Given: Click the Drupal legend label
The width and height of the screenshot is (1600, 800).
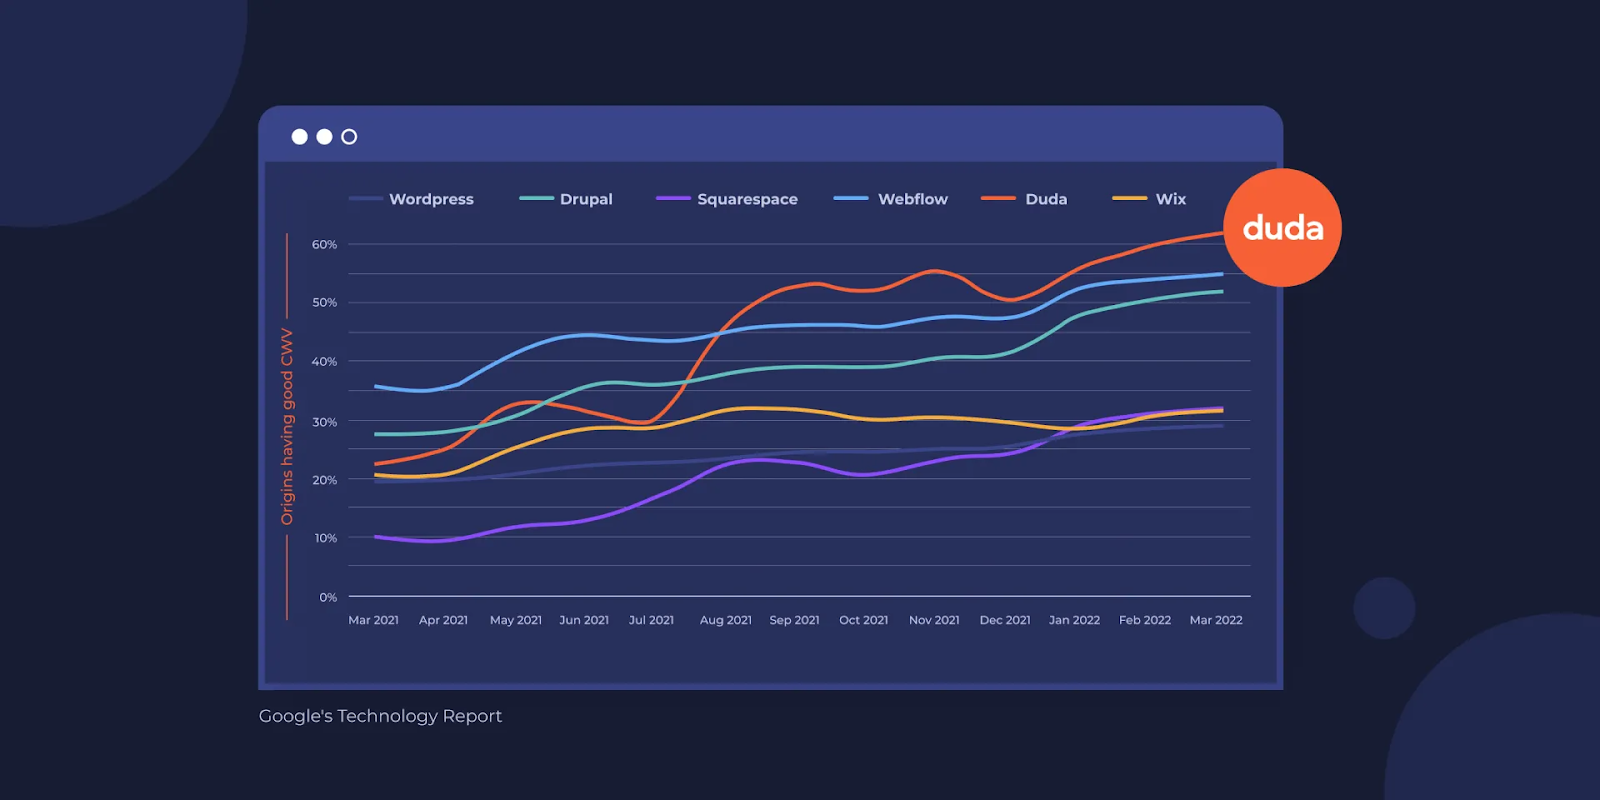Looking at the screenshot, I should point(586,199).
